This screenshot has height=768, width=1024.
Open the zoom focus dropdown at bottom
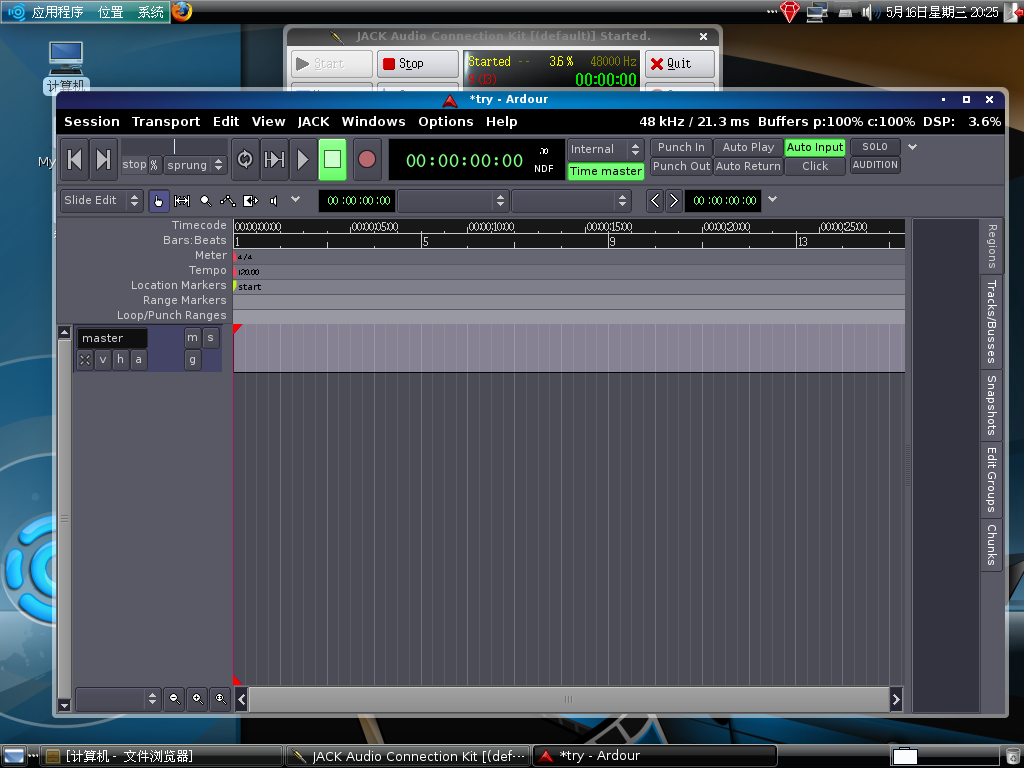(x=118, y=699)
